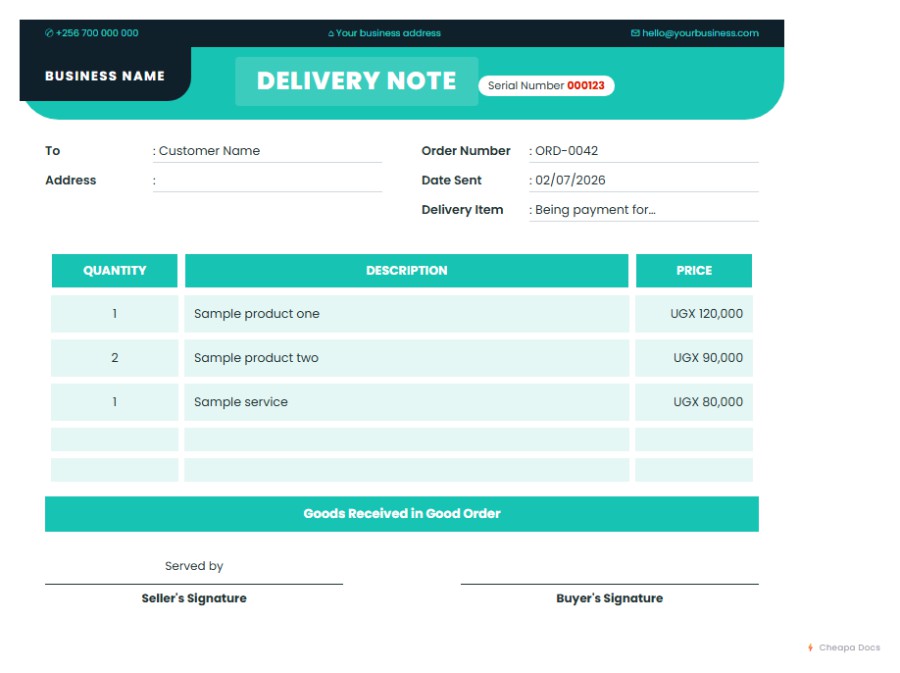Click the empty Address field line

tap(267, 181)
